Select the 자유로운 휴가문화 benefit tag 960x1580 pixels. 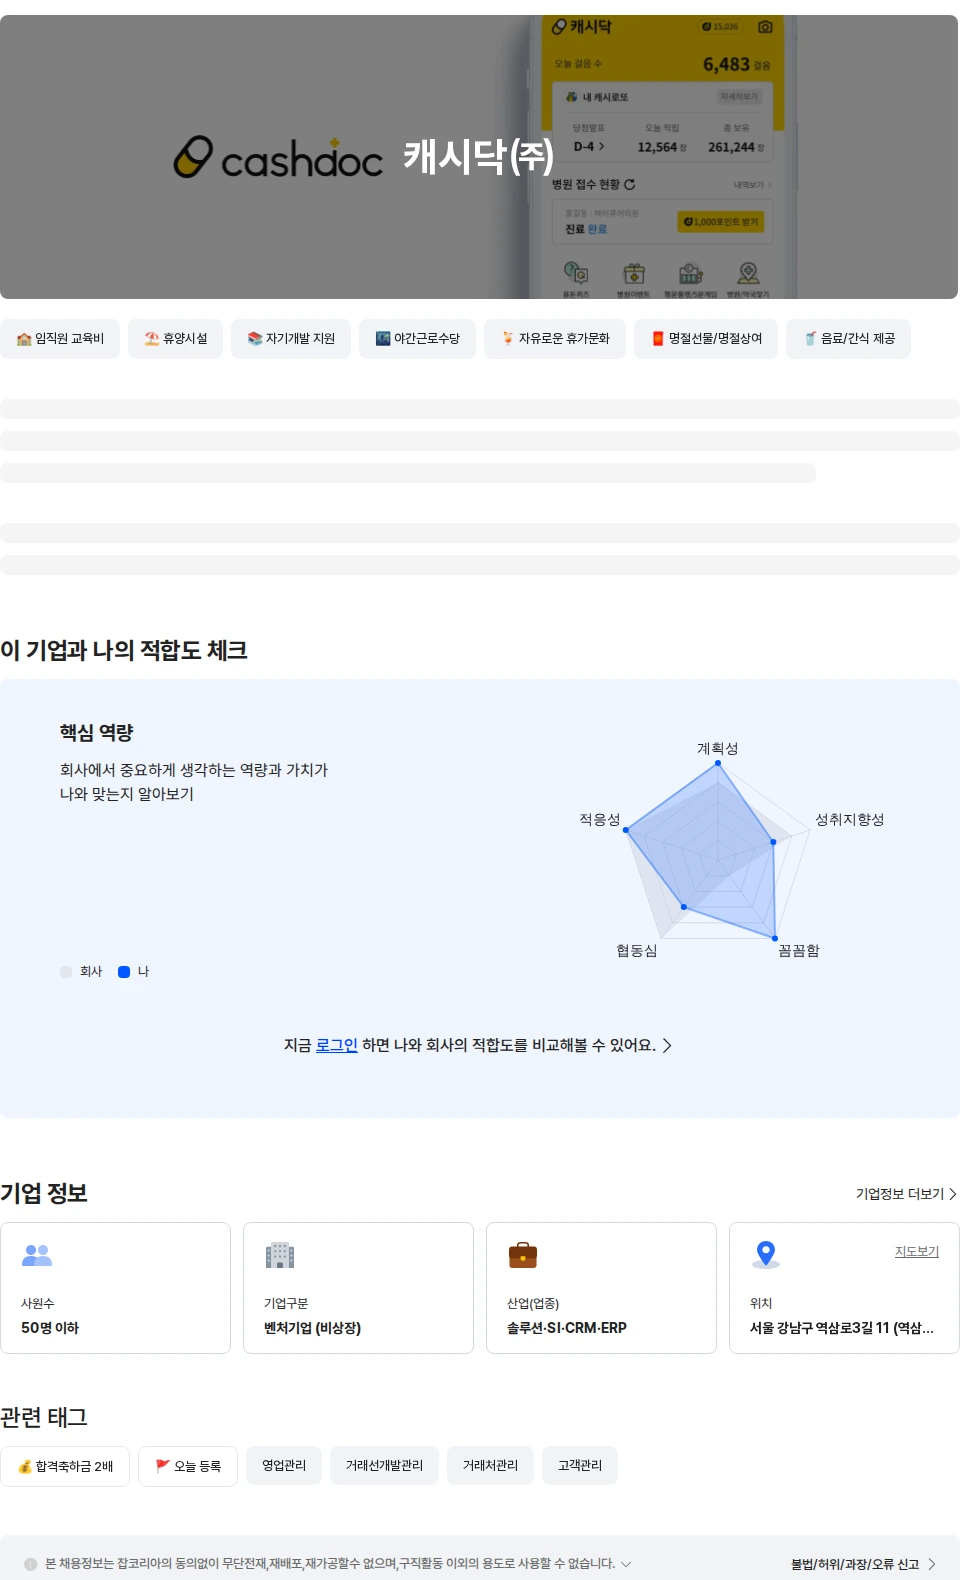[555, 339]
